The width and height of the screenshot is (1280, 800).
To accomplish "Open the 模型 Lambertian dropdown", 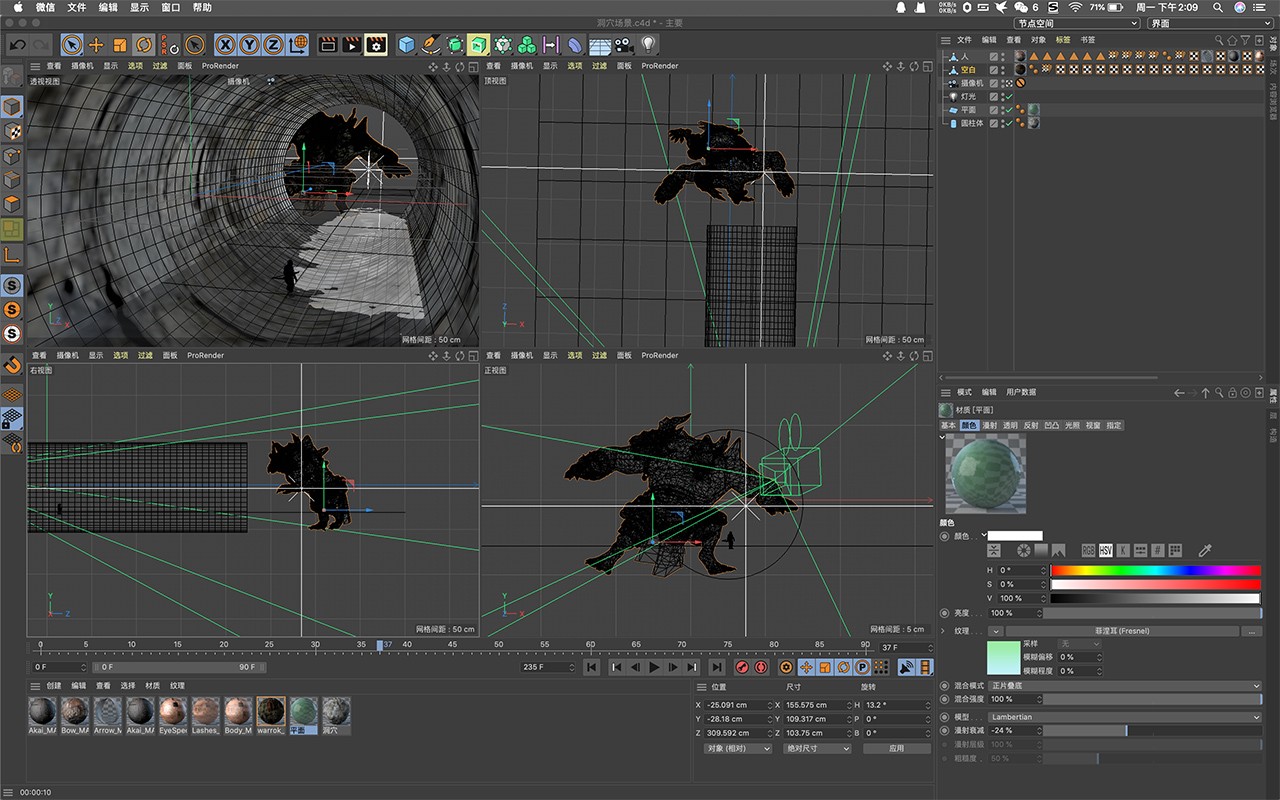I will 1125,717.
